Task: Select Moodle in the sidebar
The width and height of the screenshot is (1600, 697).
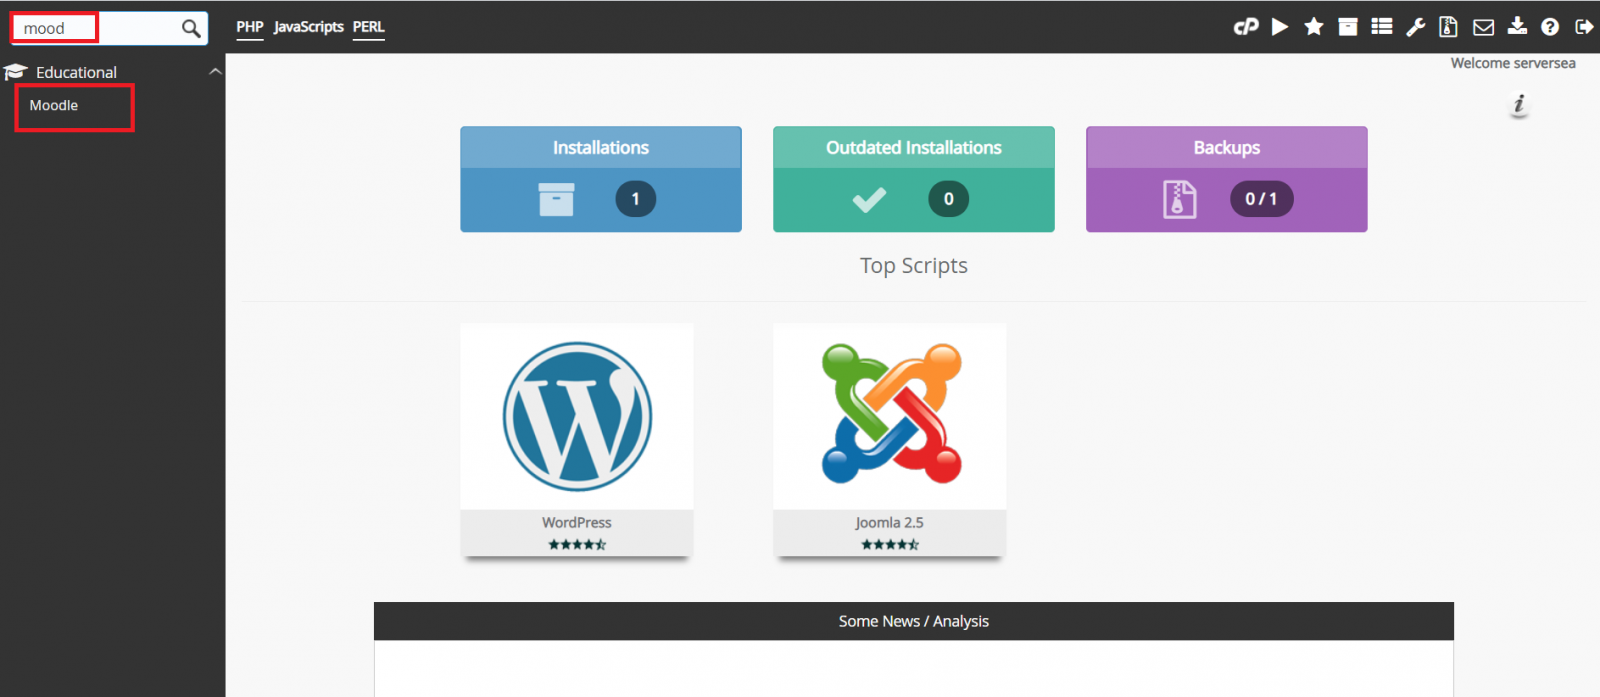Action: click(x=54, y=105)
